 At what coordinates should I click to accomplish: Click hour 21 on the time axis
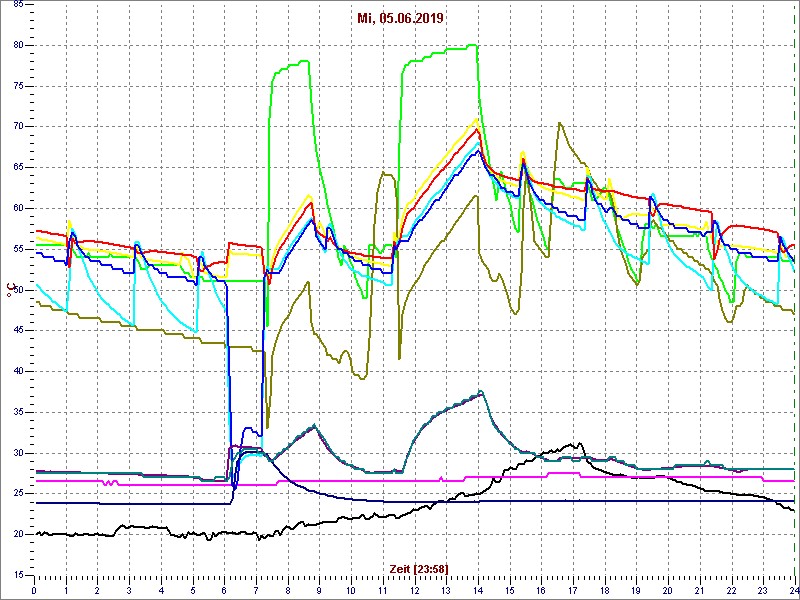pyautogui.click(x=699, y=591)
